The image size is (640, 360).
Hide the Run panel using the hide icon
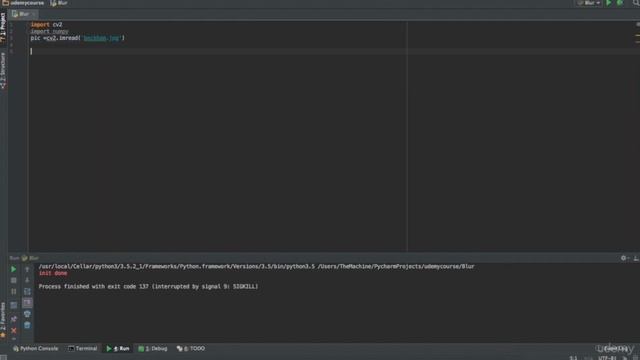pyautogui.click(x=636, y=258)
